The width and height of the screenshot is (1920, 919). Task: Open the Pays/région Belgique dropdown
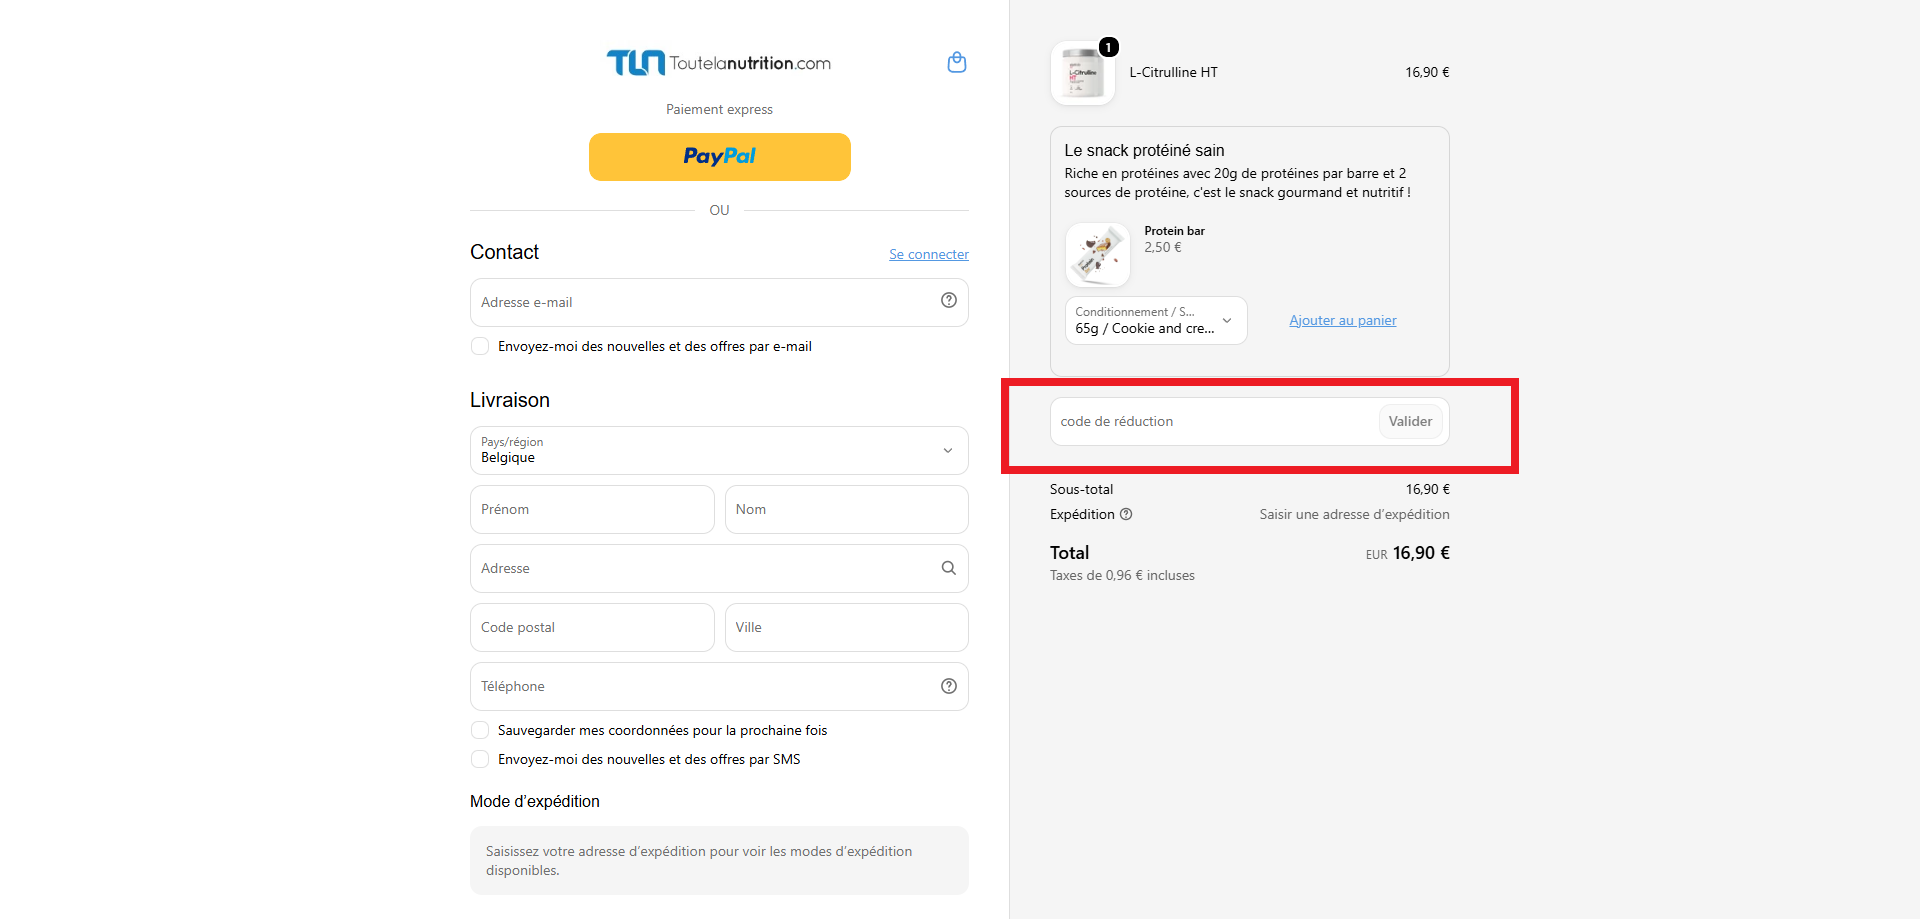coord(719,450)
